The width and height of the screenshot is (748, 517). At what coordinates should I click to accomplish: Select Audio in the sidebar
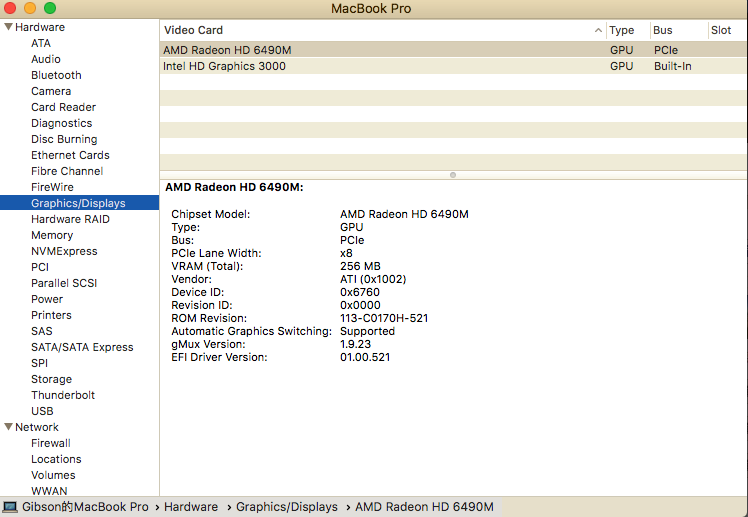tap(46, 59)
